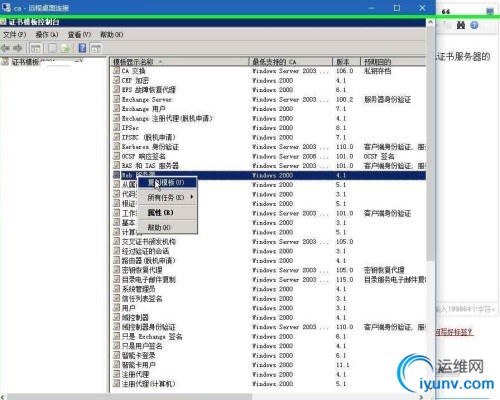Click the icon of the RAS 和 IAS 服务器 template
This screenshot has width=500, height=400.
pyautogui.click(x=116, y=165)
